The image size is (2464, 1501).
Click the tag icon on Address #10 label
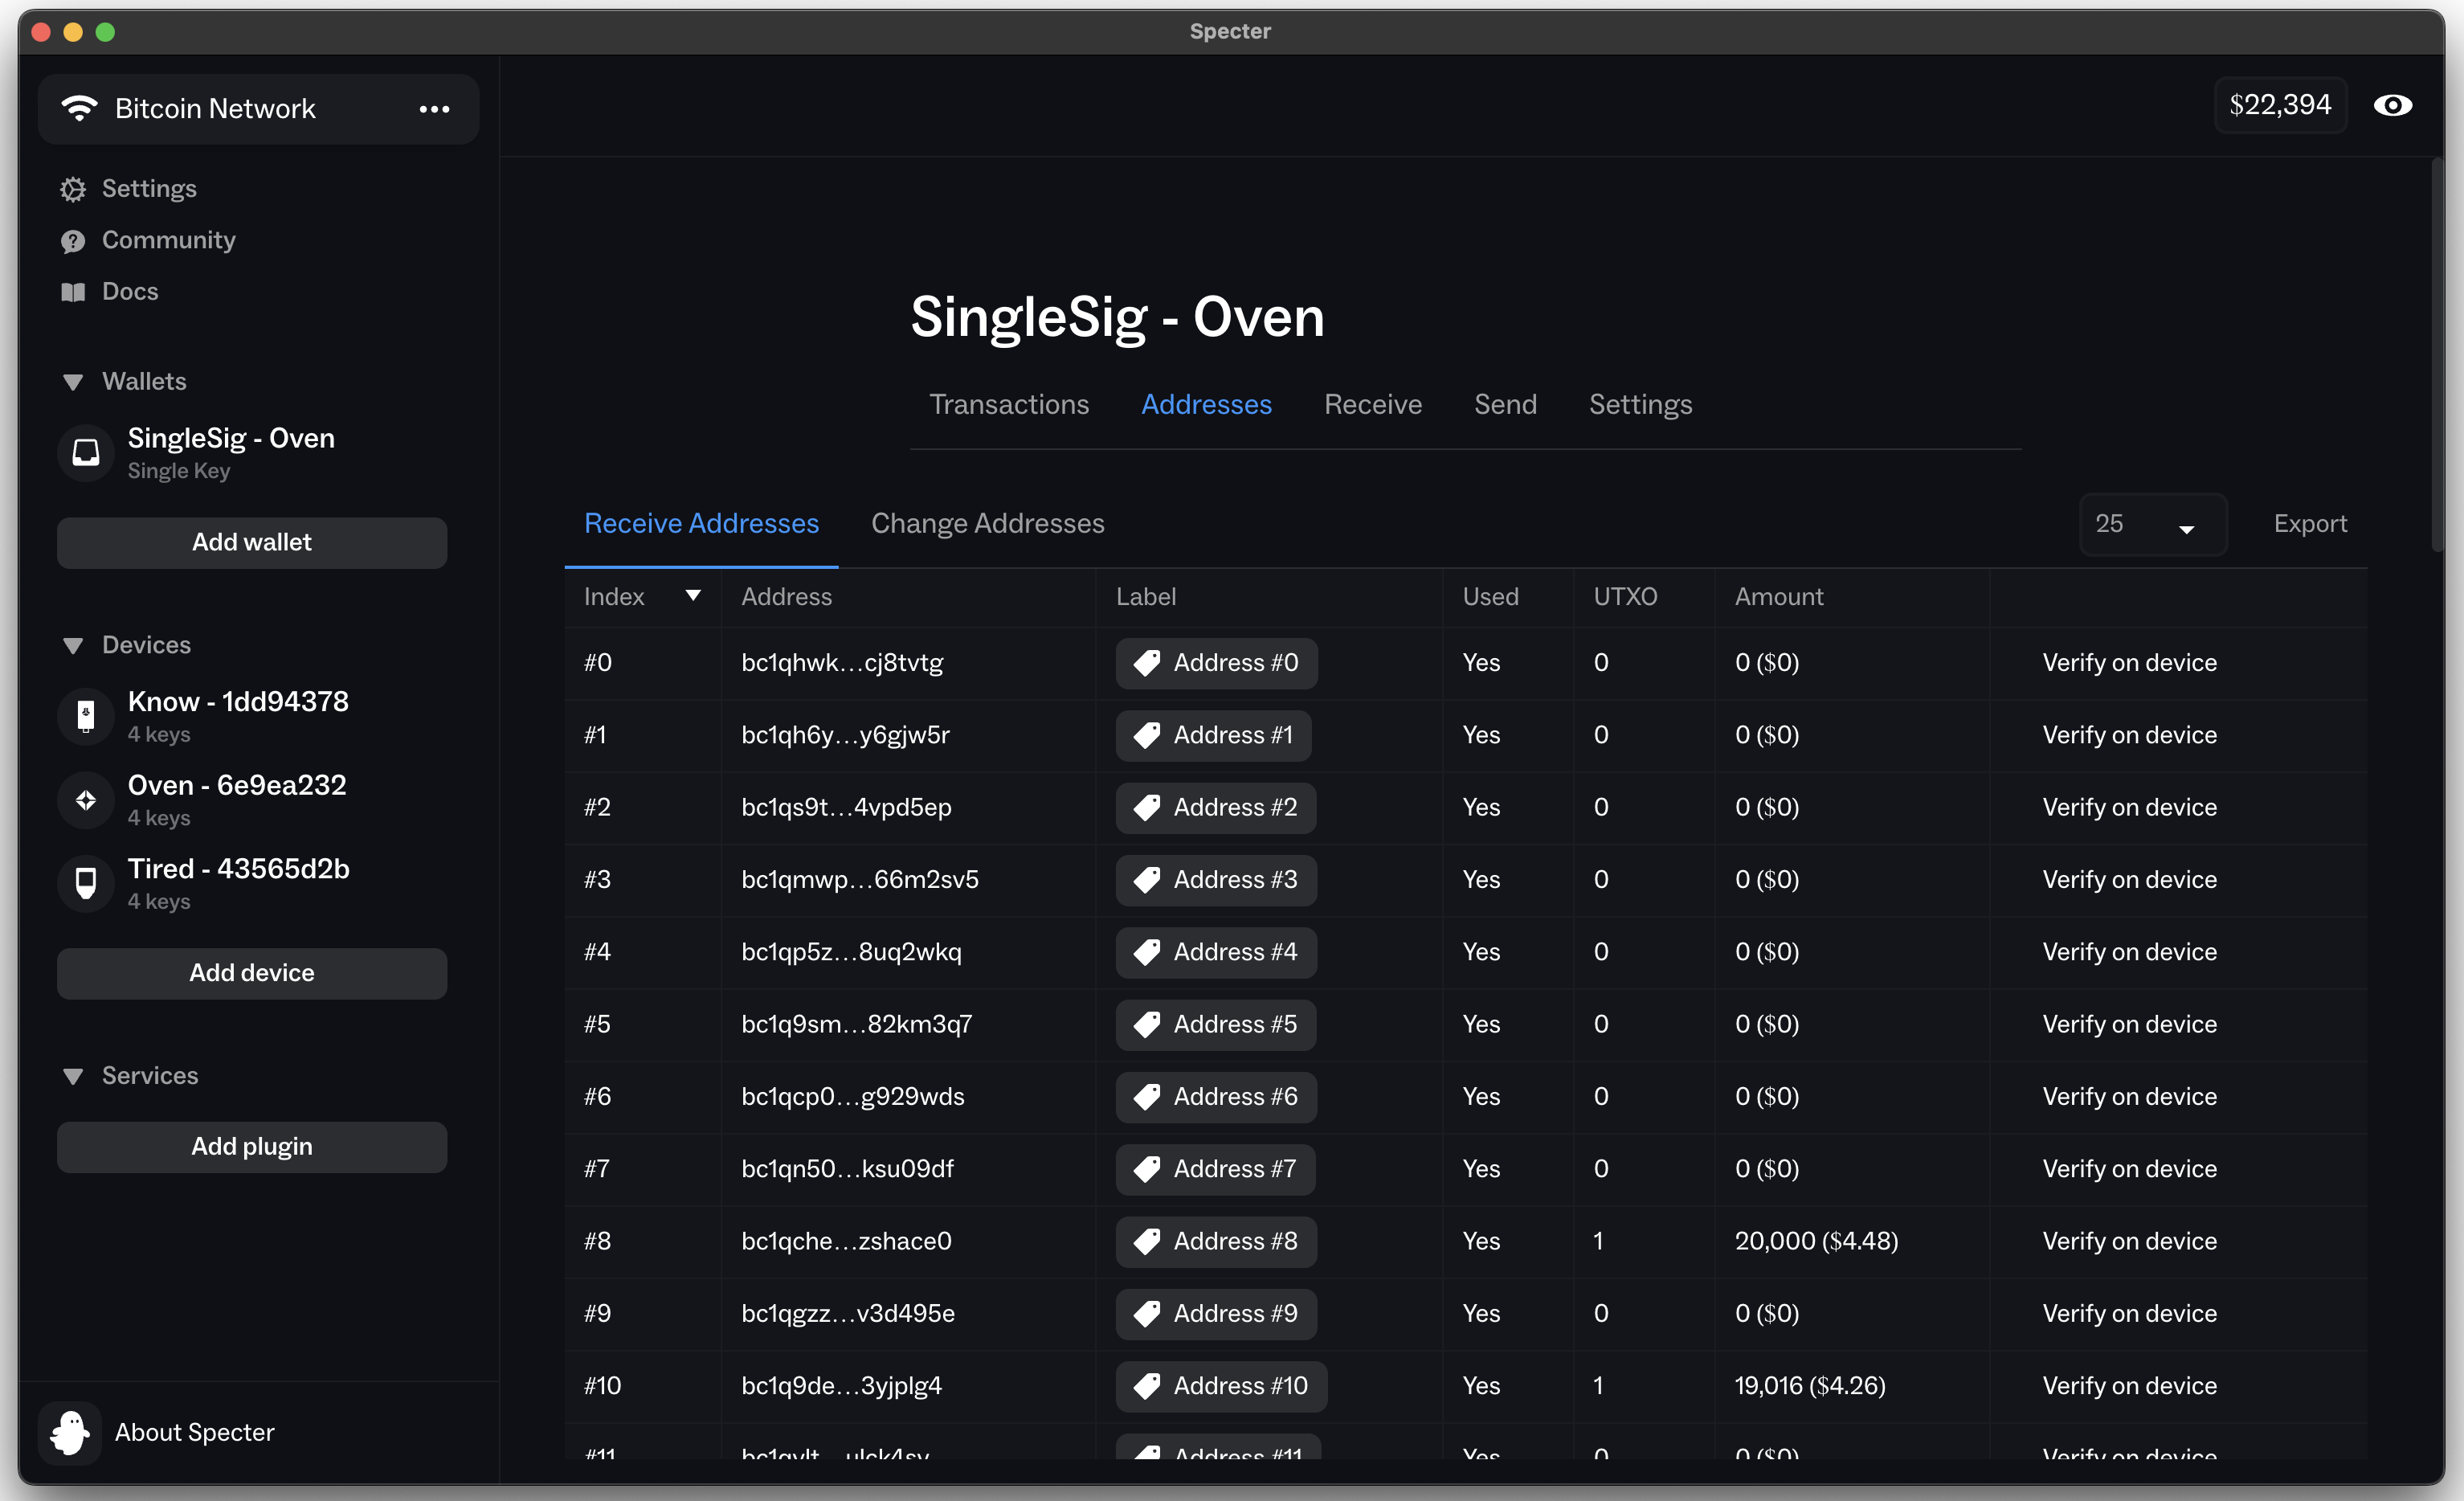pos(1147,1386)
